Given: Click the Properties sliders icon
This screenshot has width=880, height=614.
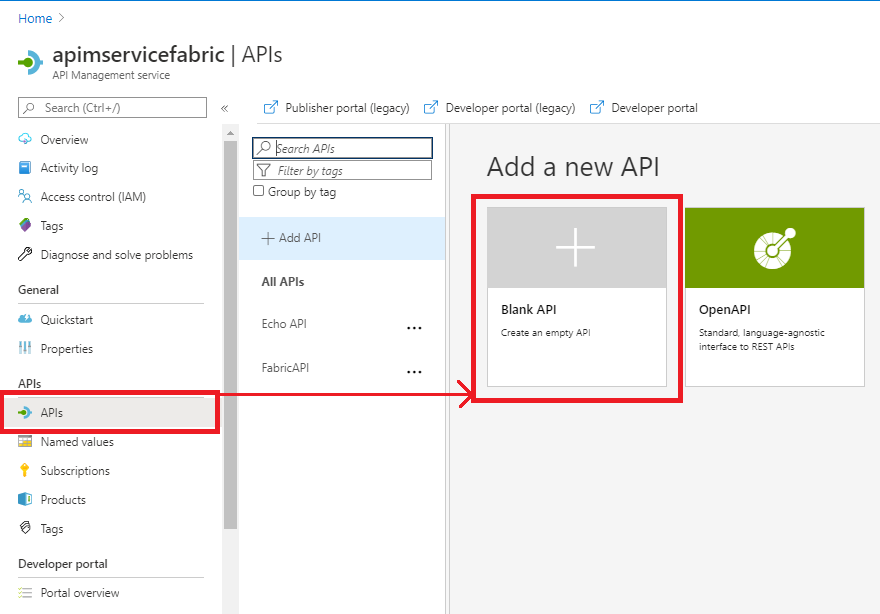Looking at the screenshot, I should click(x=25, y=348).
